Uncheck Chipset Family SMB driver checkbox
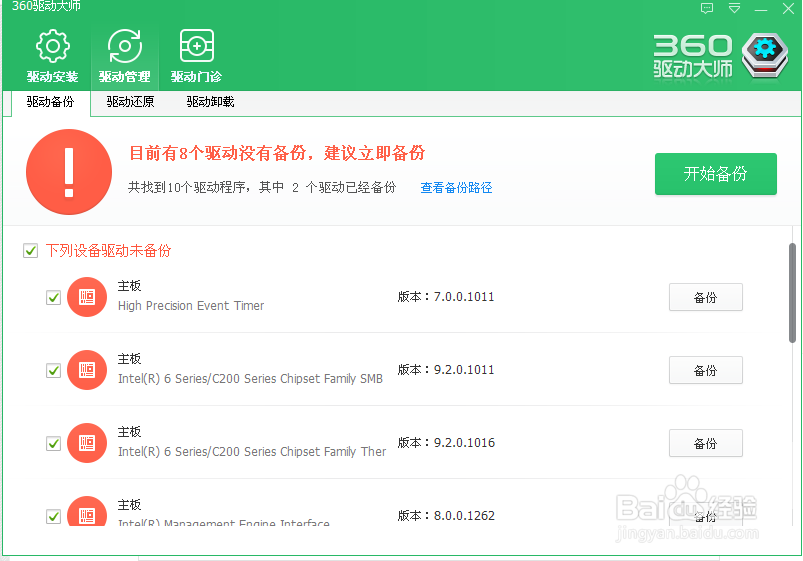This screenshot has width=803, height=561. tap(53, 370)
